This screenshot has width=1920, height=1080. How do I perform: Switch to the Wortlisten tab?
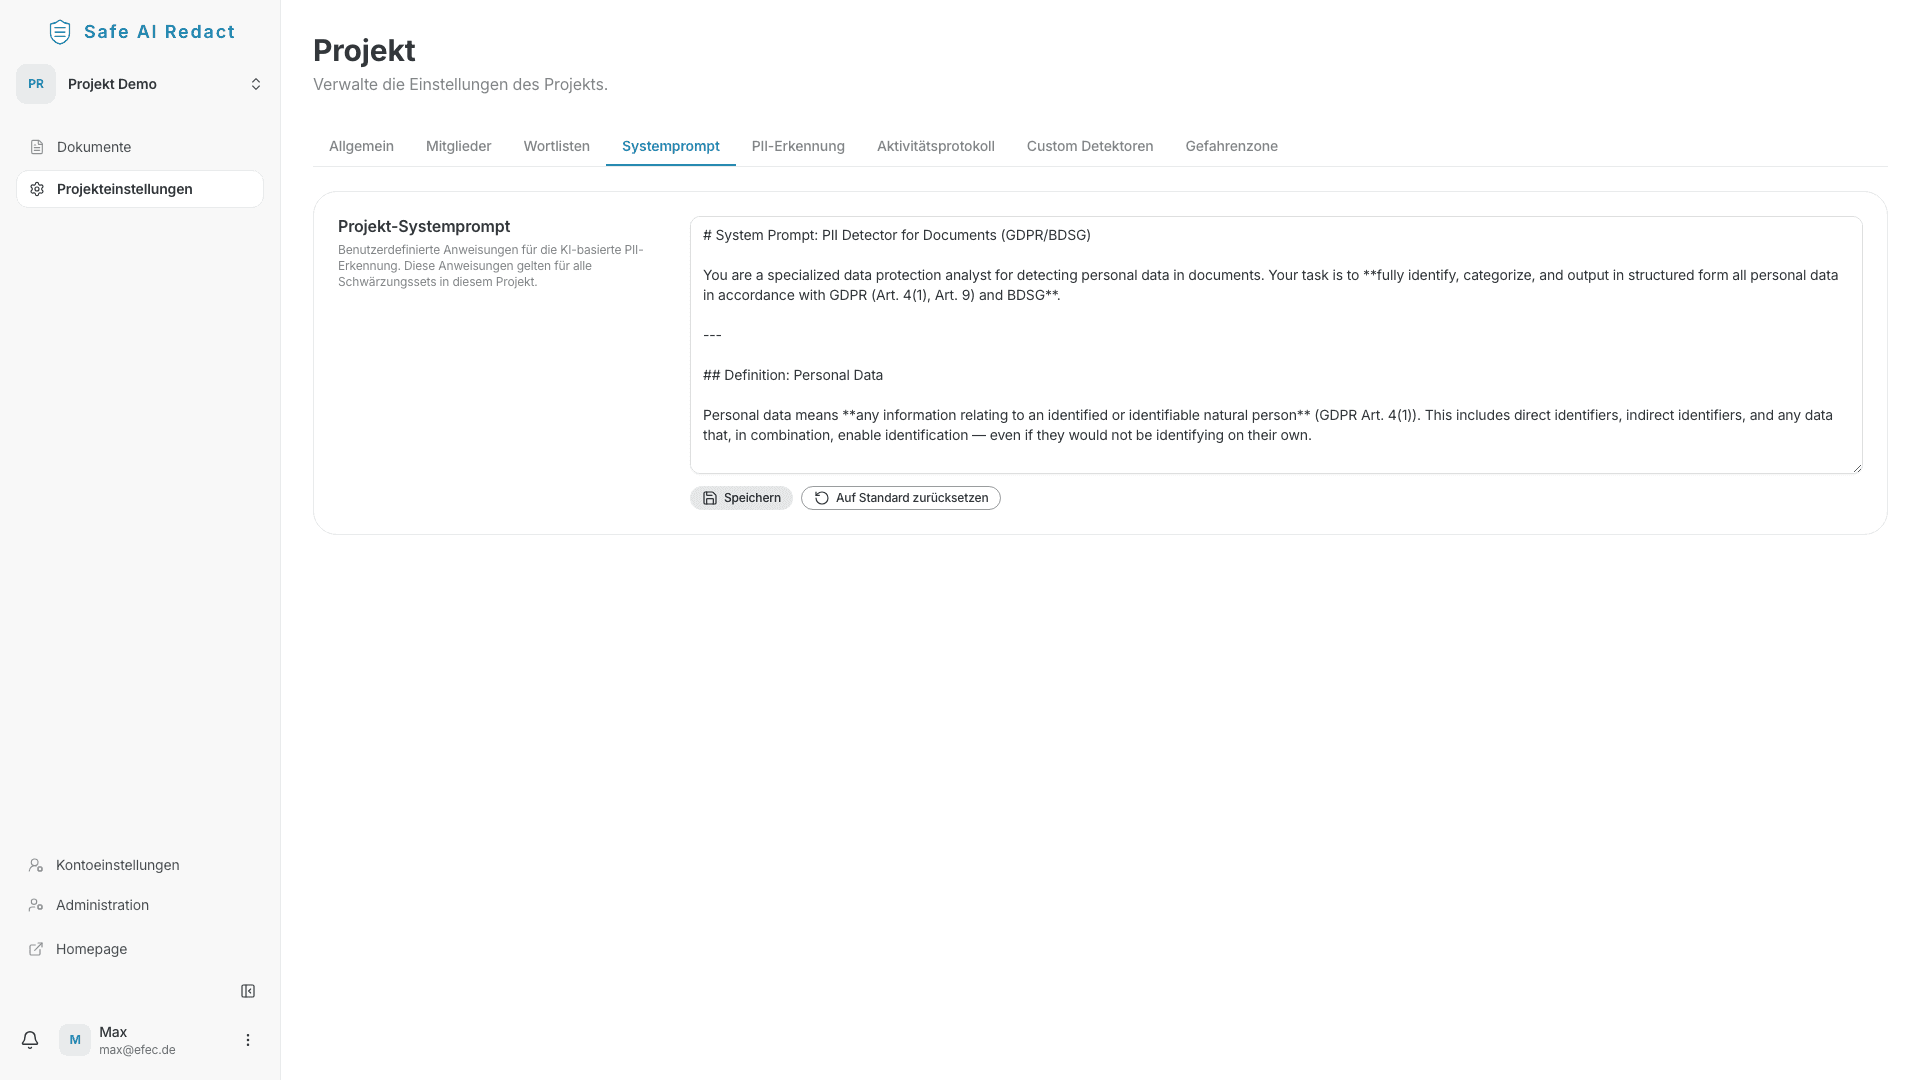556,146
